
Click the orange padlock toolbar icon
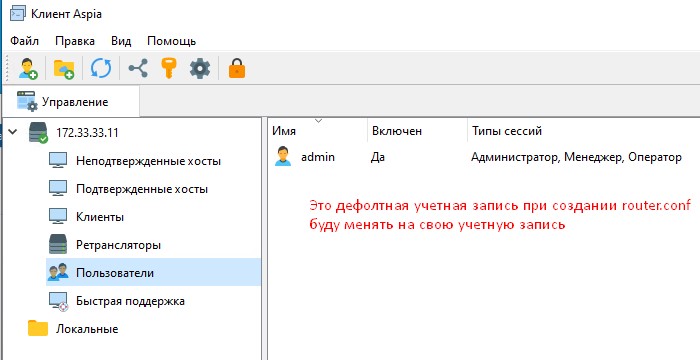pos(237,69)
